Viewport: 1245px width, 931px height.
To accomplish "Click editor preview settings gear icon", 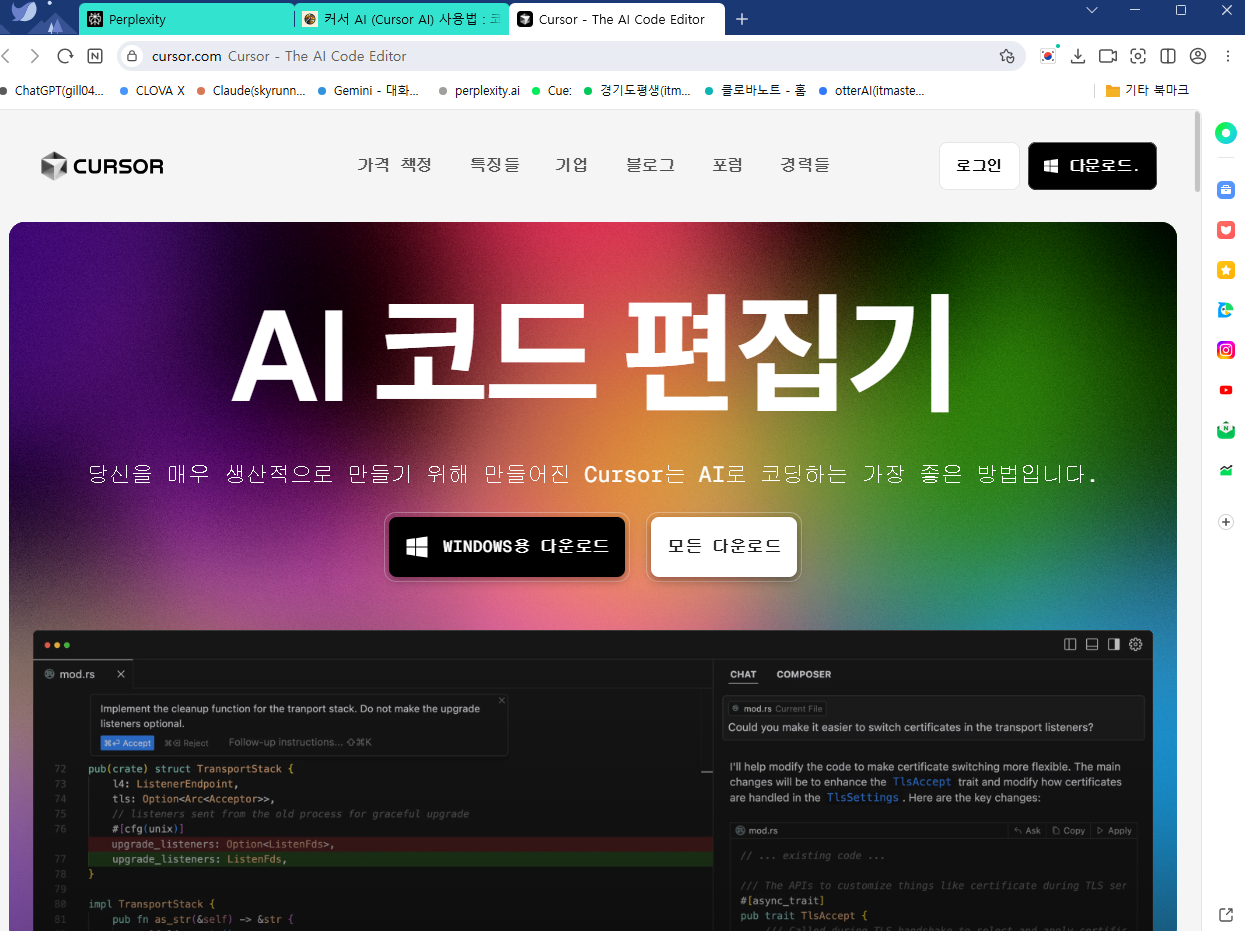I will tap(1135, 644).
